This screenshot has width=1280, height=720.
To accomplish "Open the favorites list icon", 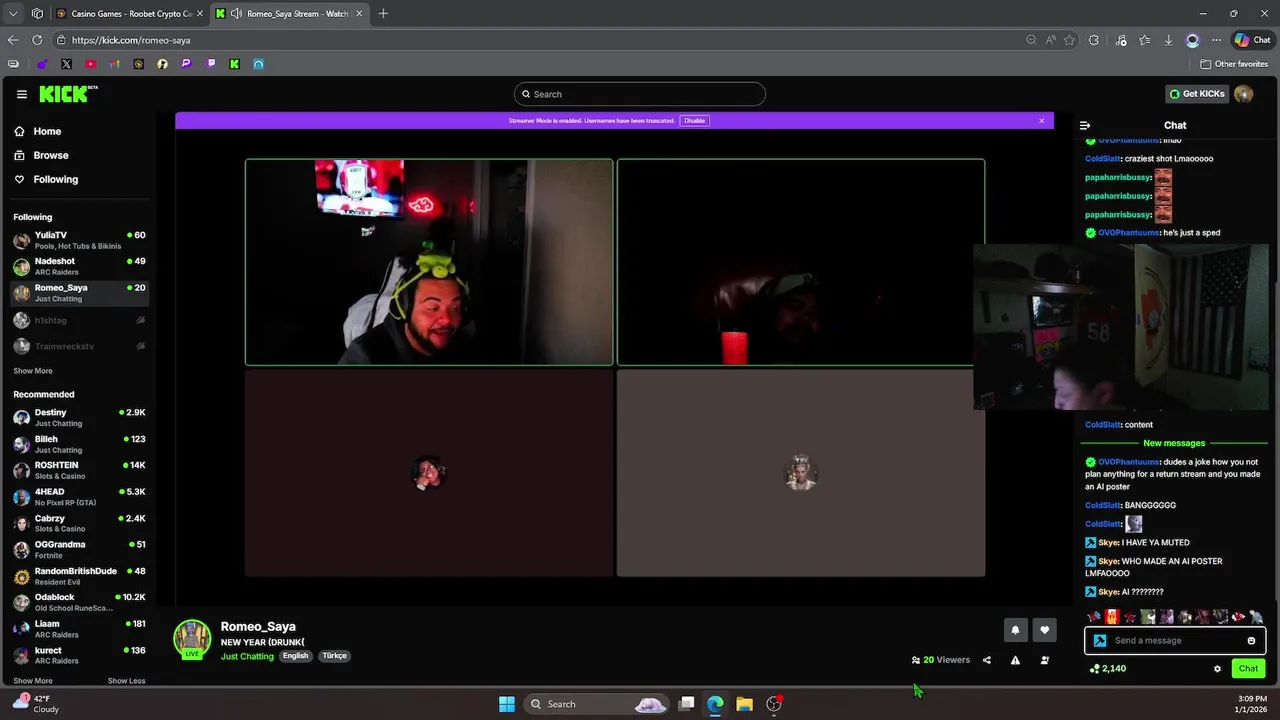I will point(1144,40).
